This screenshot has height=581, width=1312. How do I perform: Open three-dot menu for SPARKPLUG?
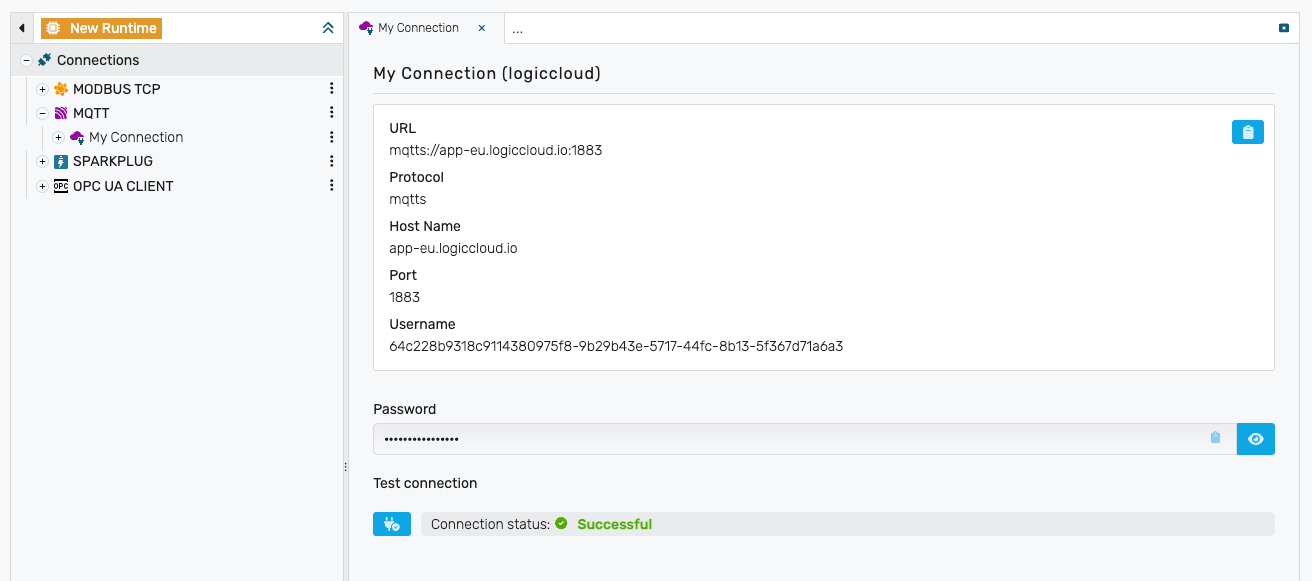pos(332,161)
